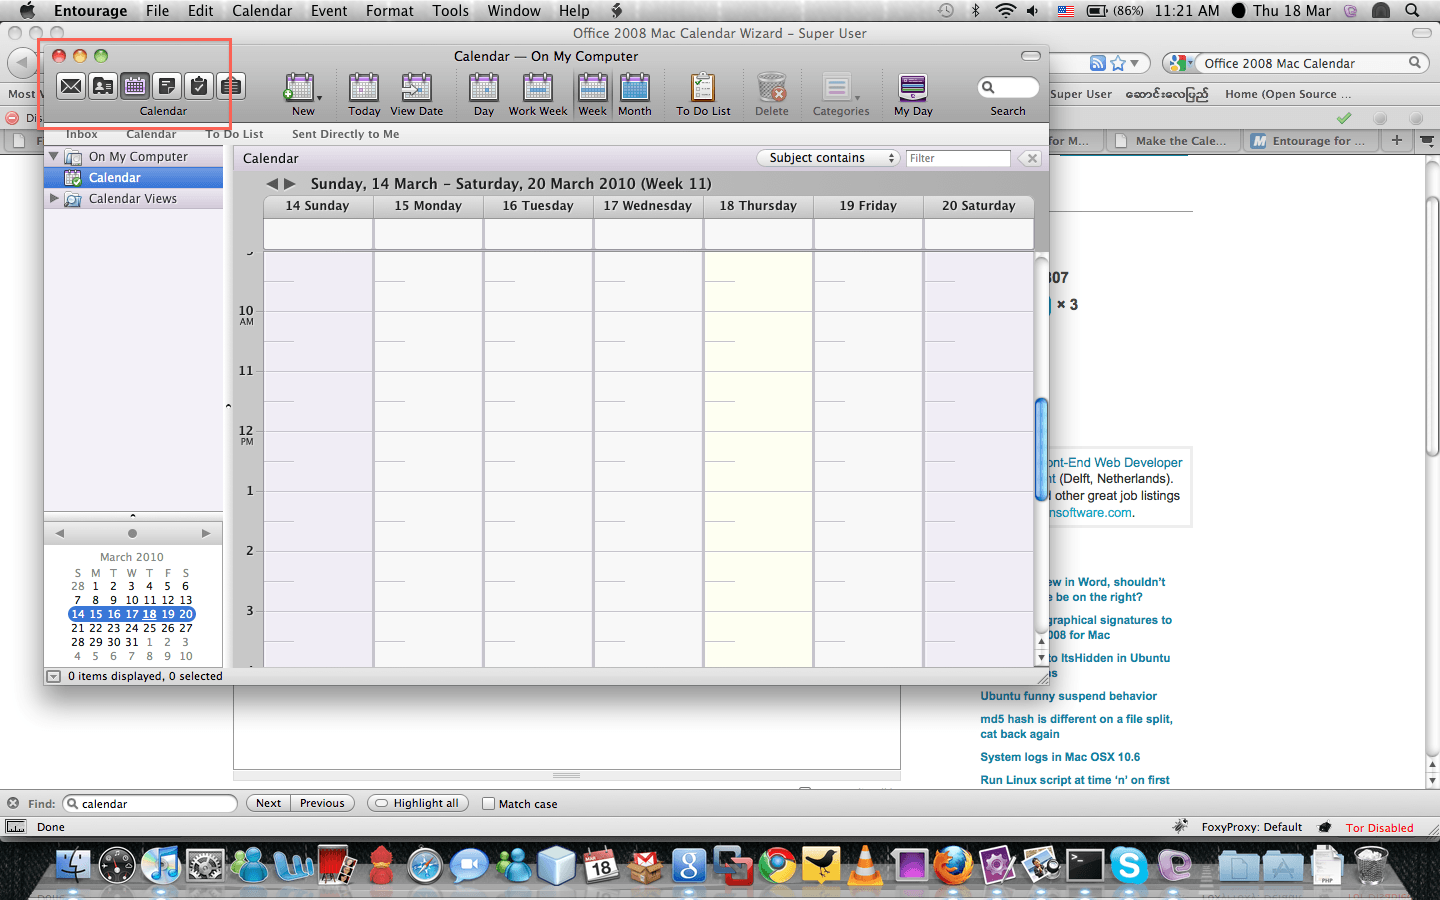The width and height of the screenshot is (1440, 900).
Task: Click the Delete trash icon
Action: [772, 88]
